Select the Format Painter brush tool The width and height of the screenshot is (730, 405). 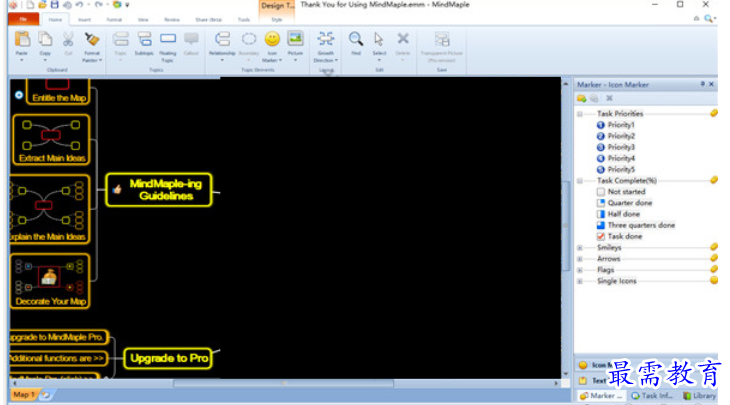pos(92,39)
